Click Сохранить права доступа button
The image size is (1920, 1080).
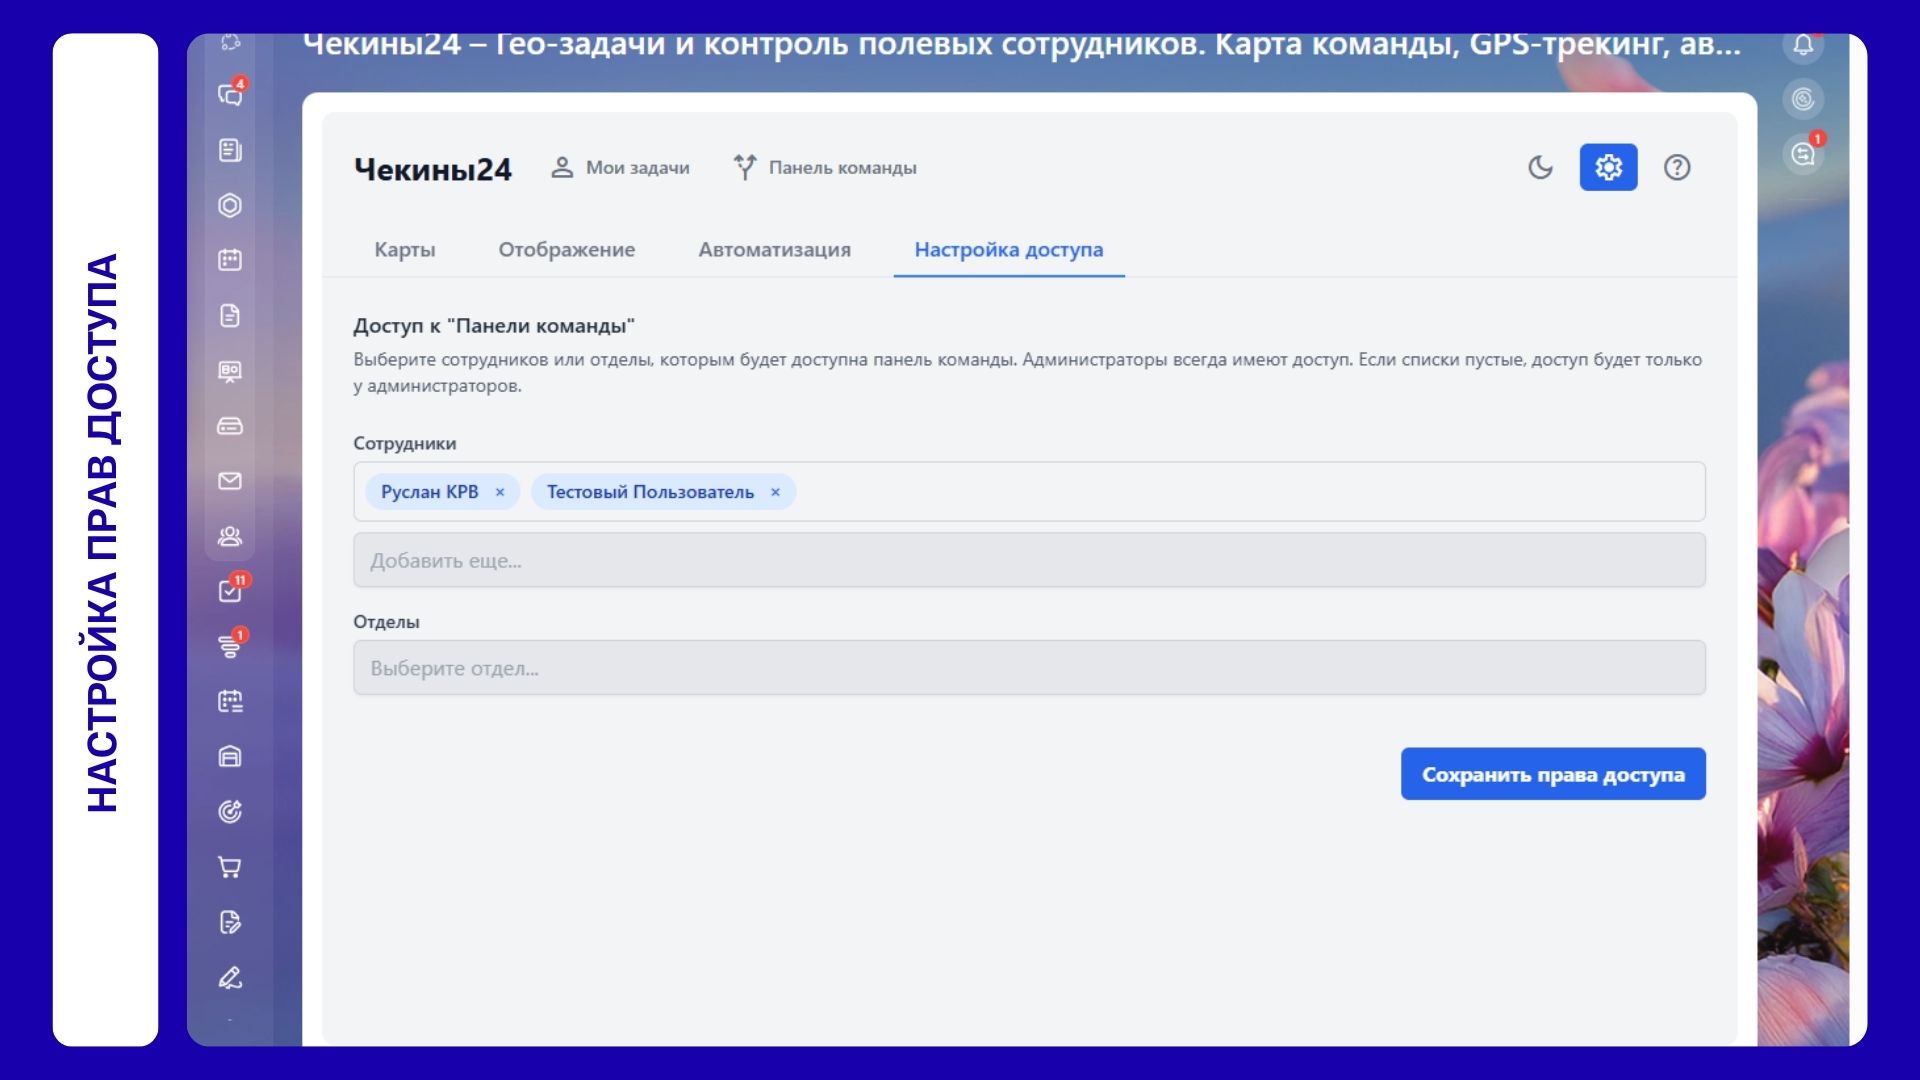click(1552, 774)
